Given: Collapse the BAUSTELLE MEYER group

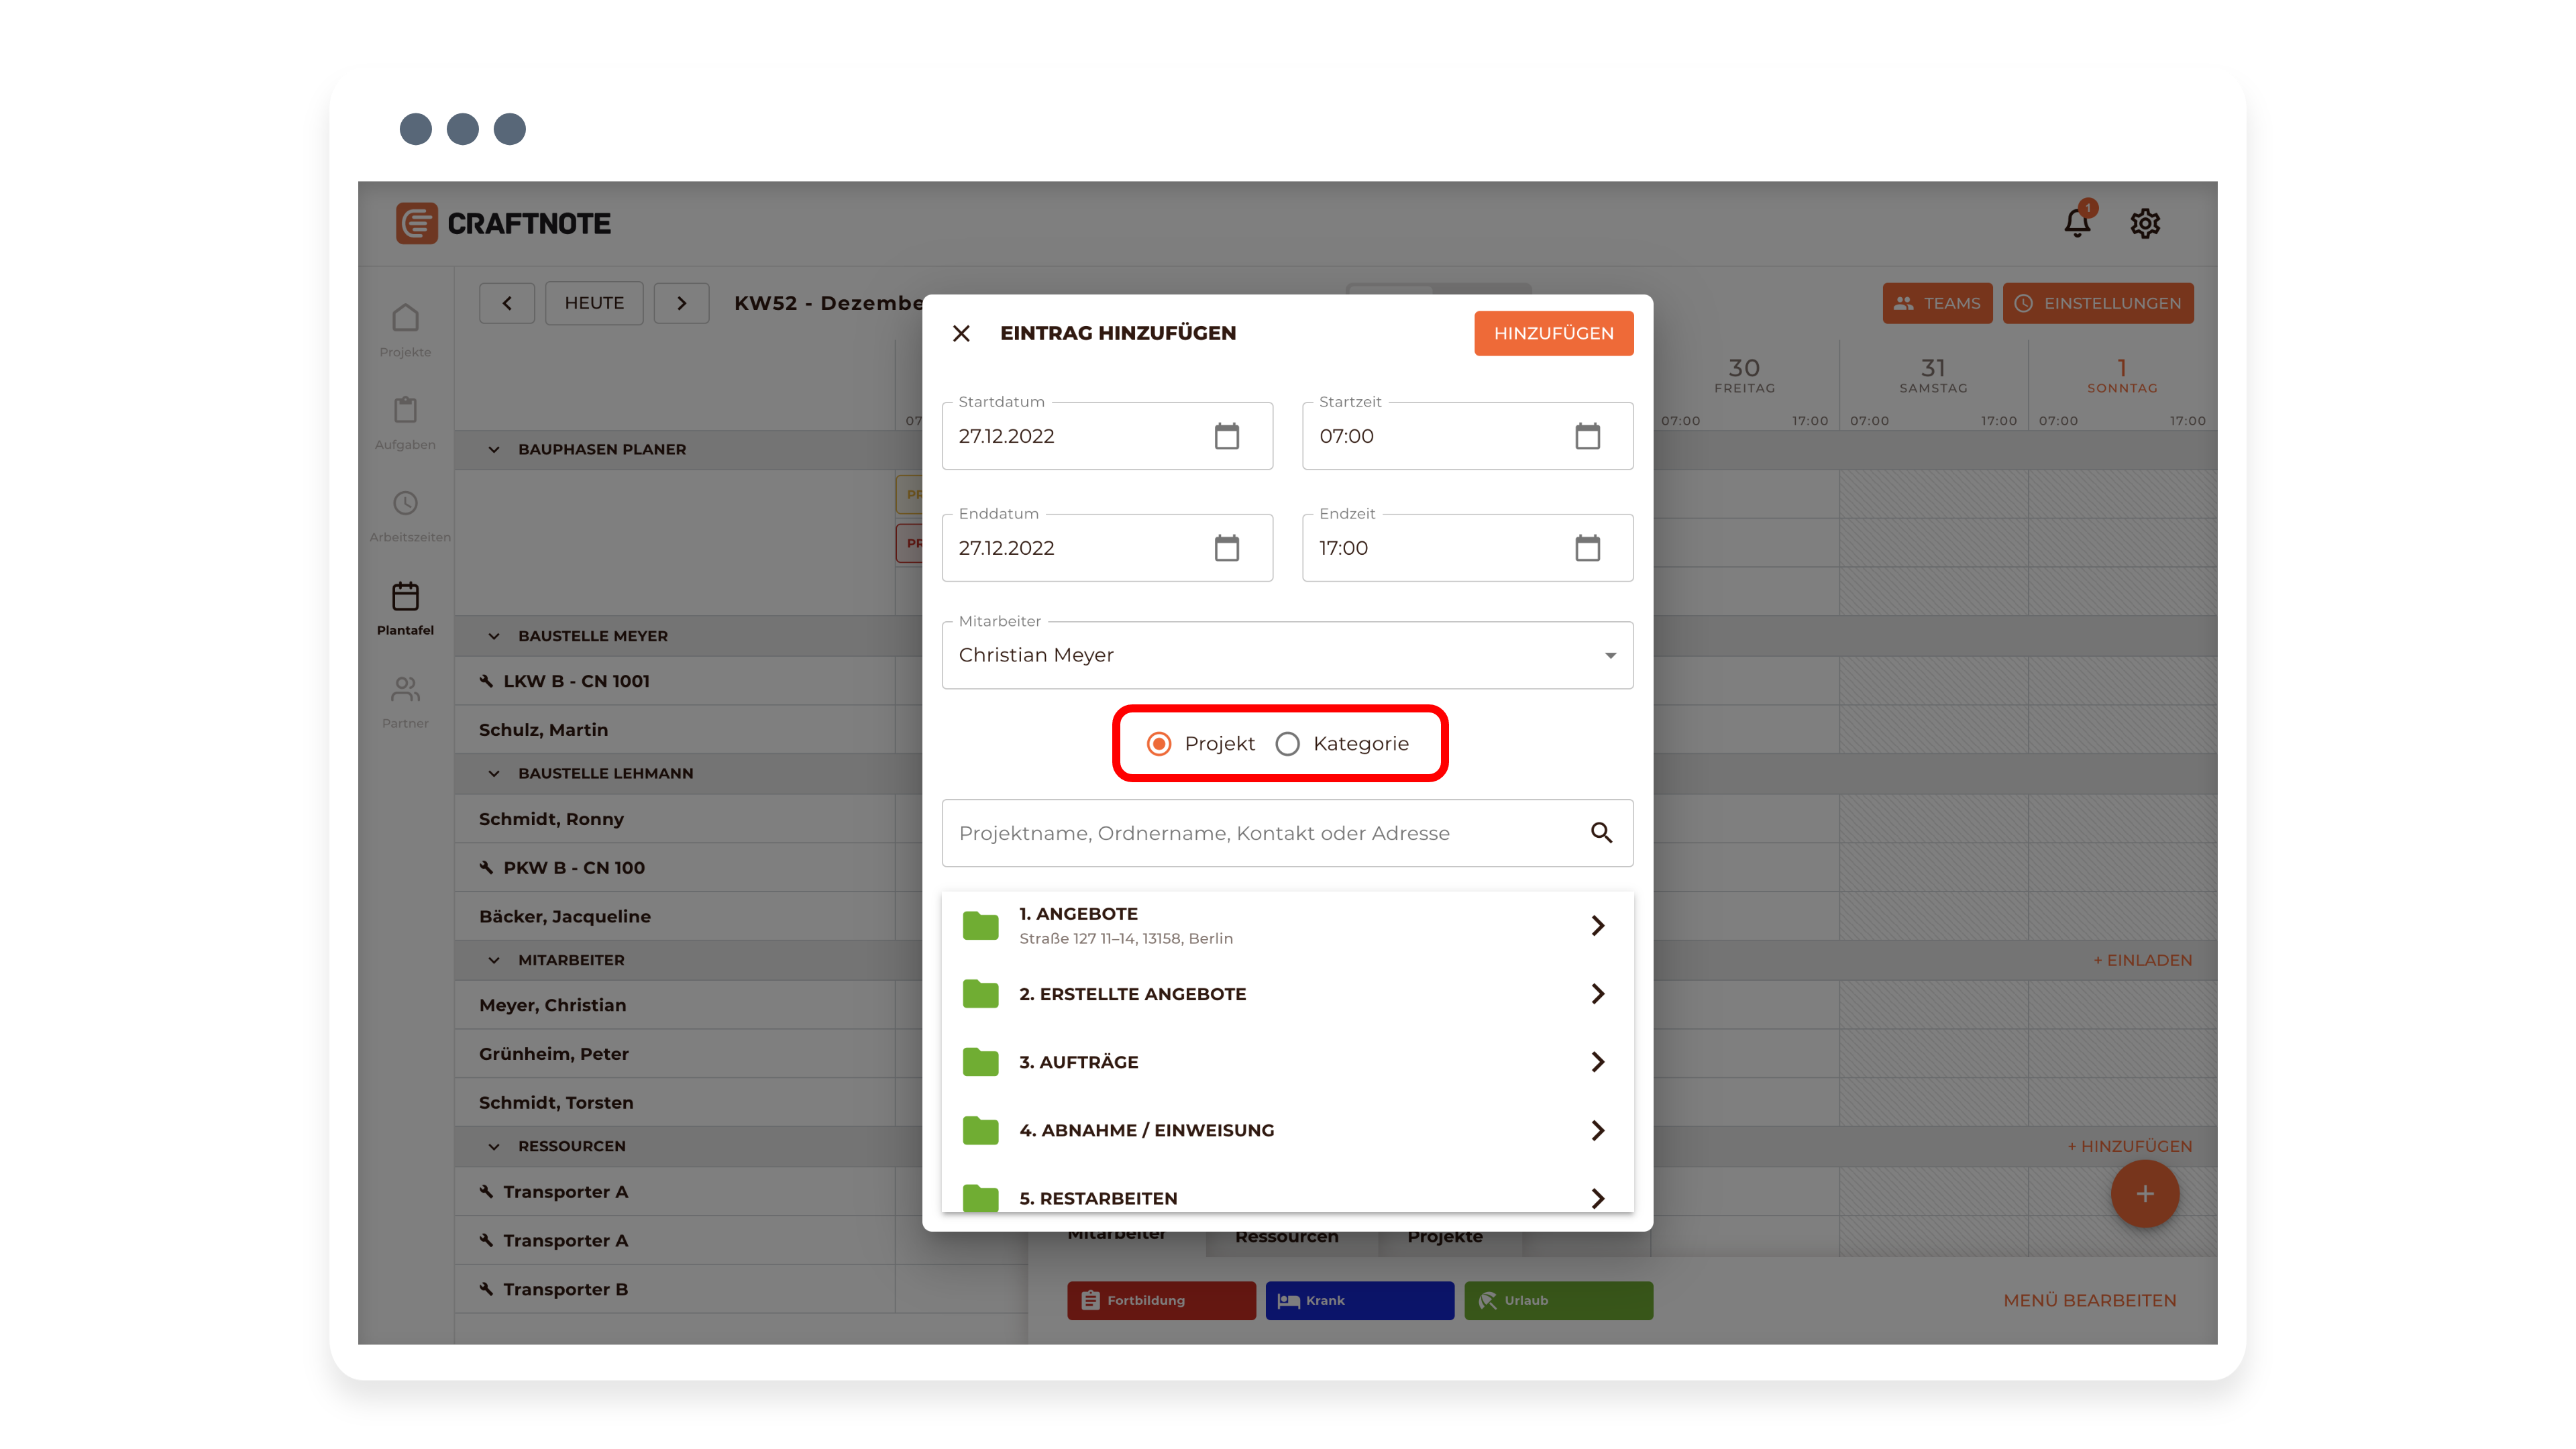Looking at the screenshot, I should 494,636.
